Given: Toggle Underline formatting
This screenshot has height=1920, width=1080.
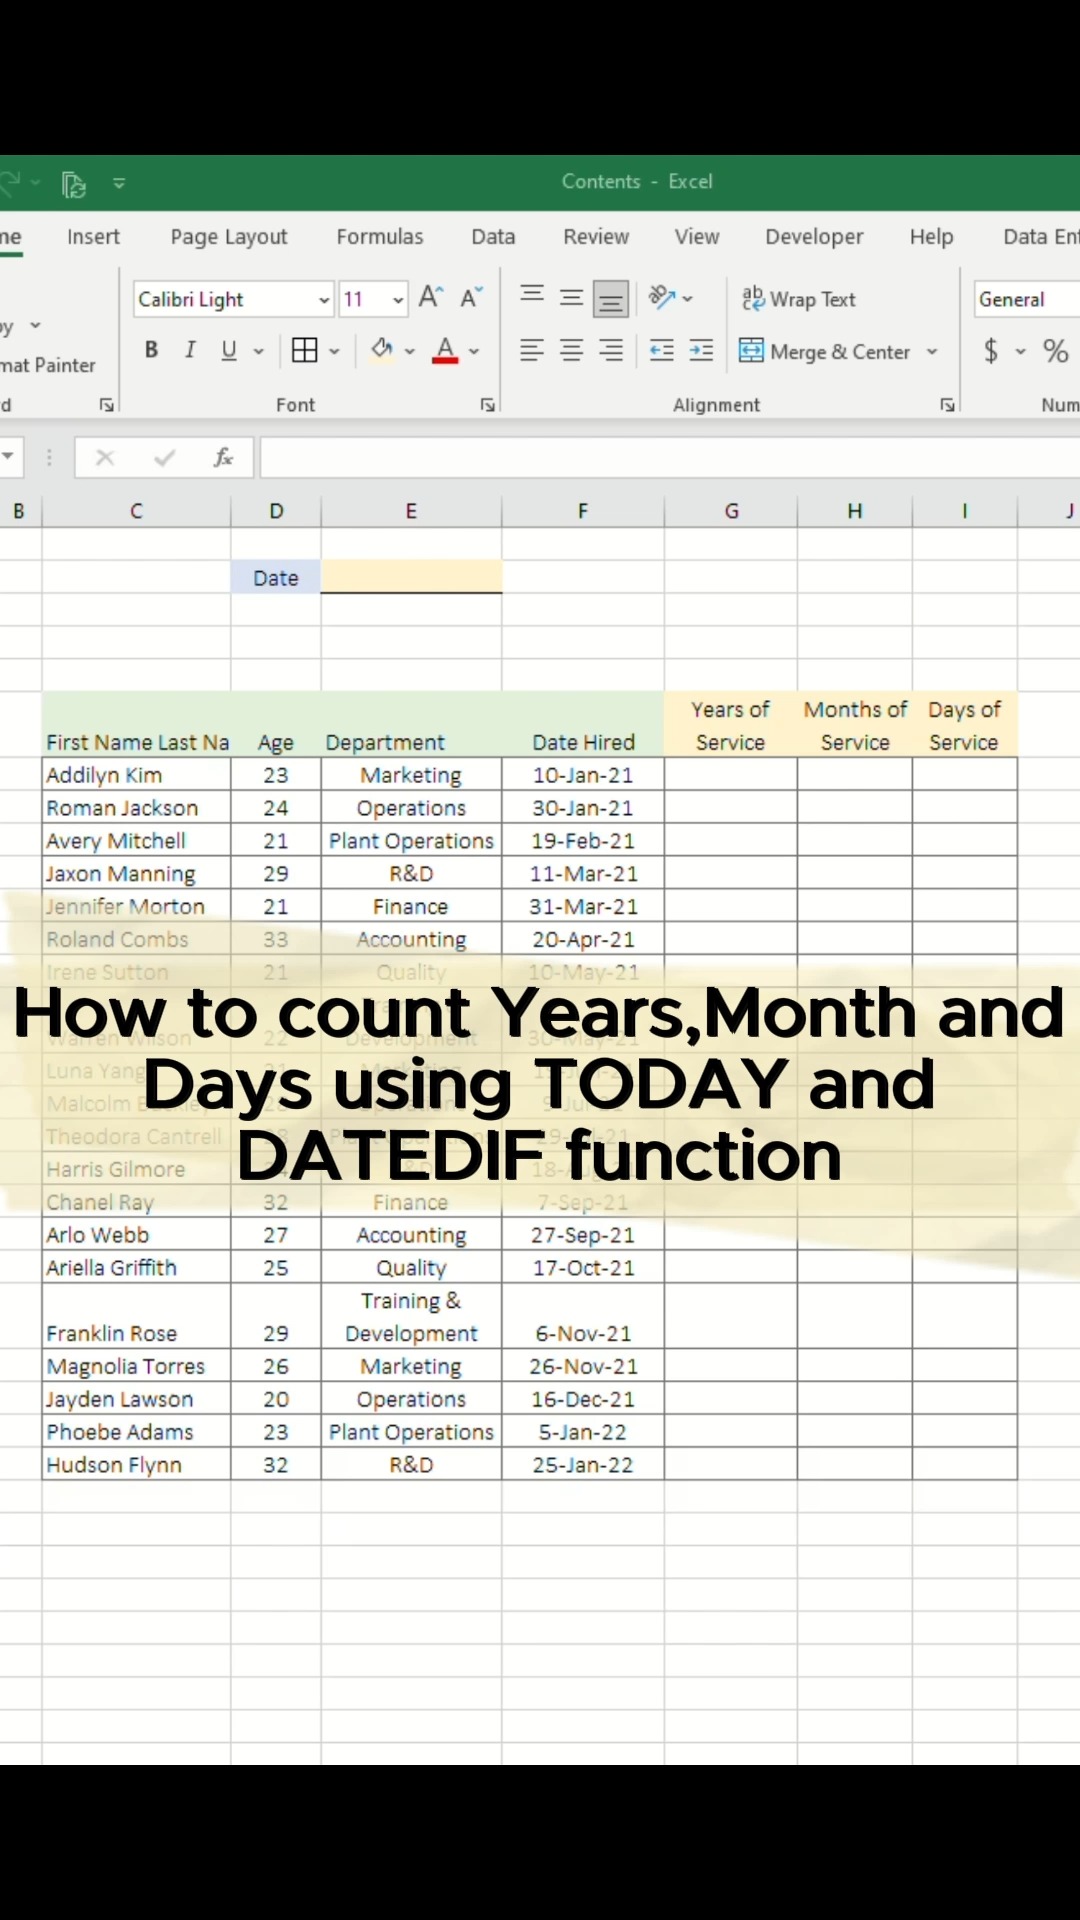Looking at the screenshot, I should click(229, 350).
